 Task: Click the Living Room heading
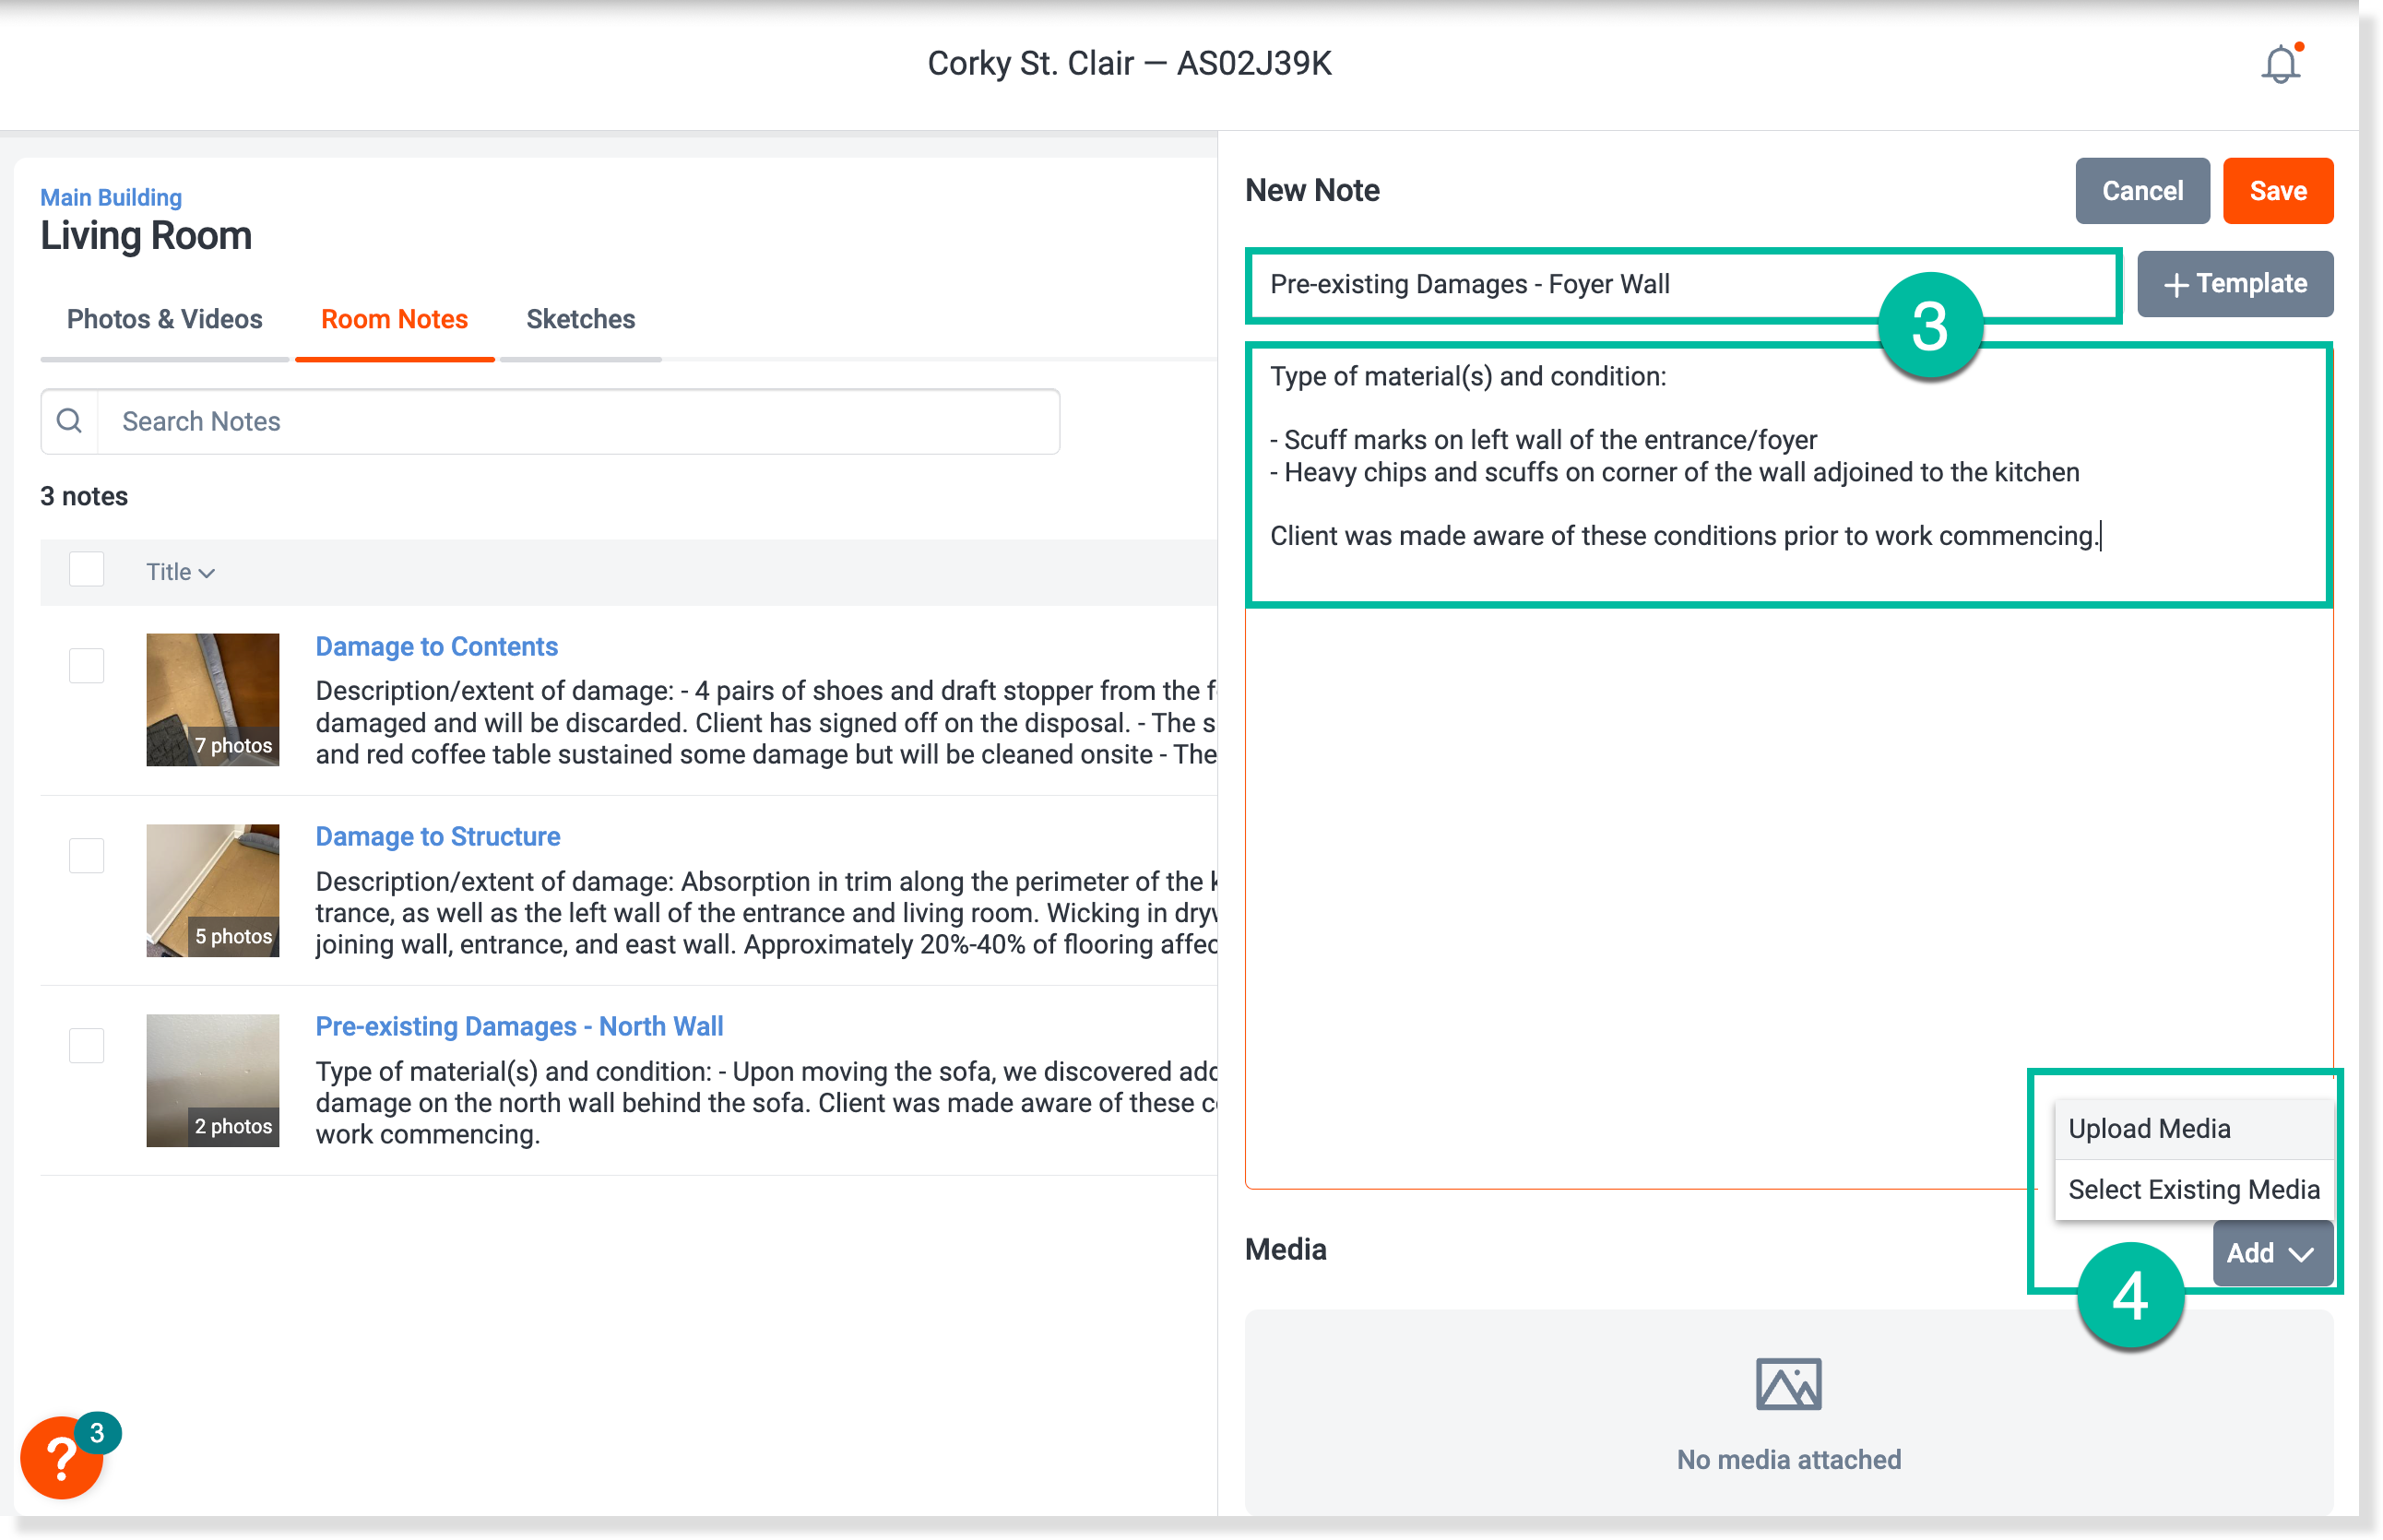146,236
